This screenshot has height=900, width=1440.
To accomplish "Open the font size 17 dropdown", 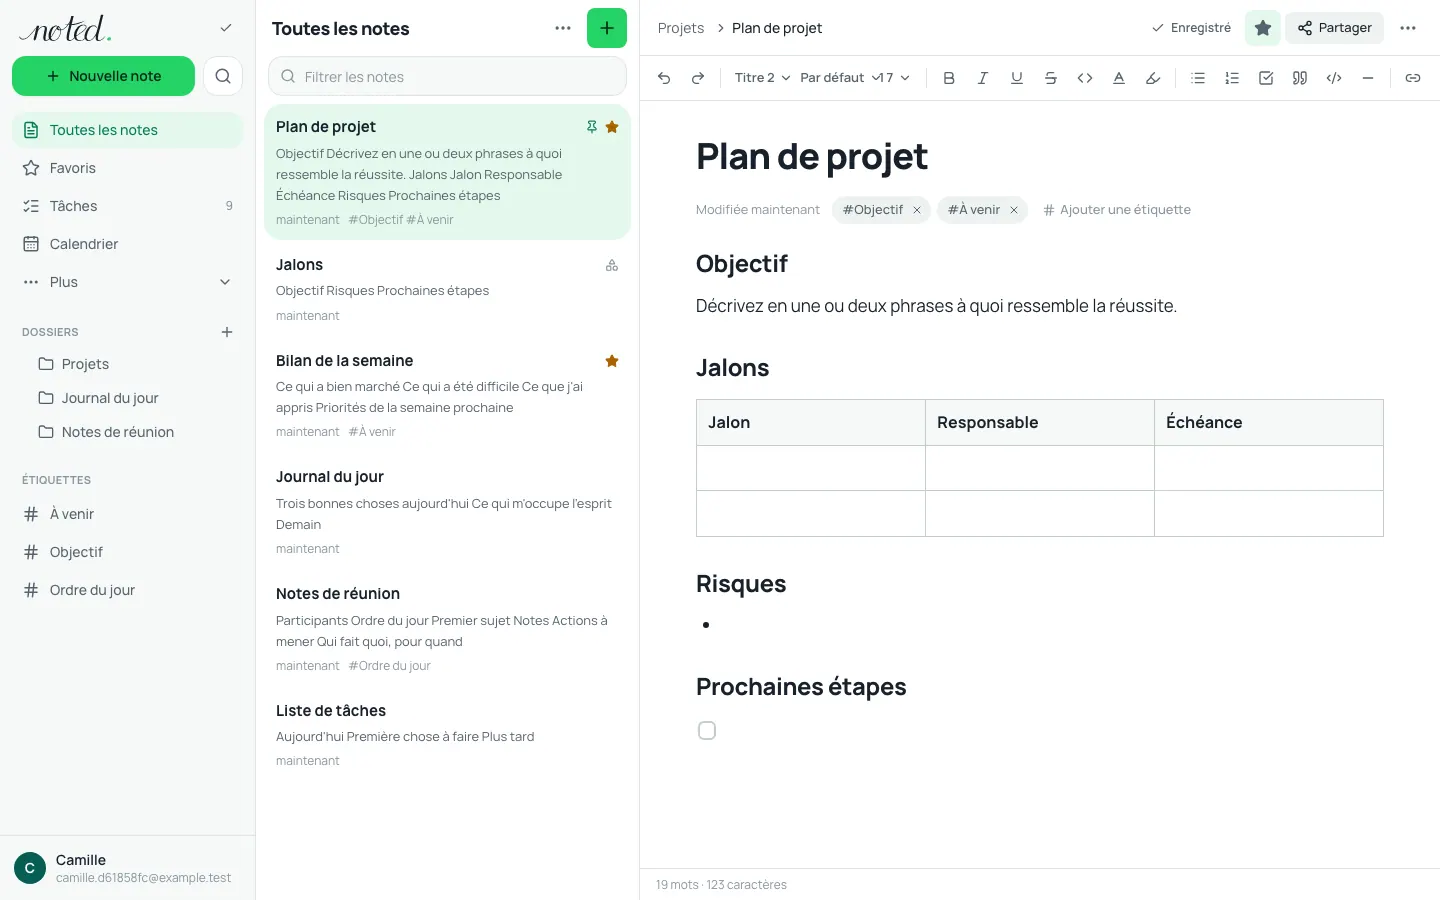I will pos(895,78).
